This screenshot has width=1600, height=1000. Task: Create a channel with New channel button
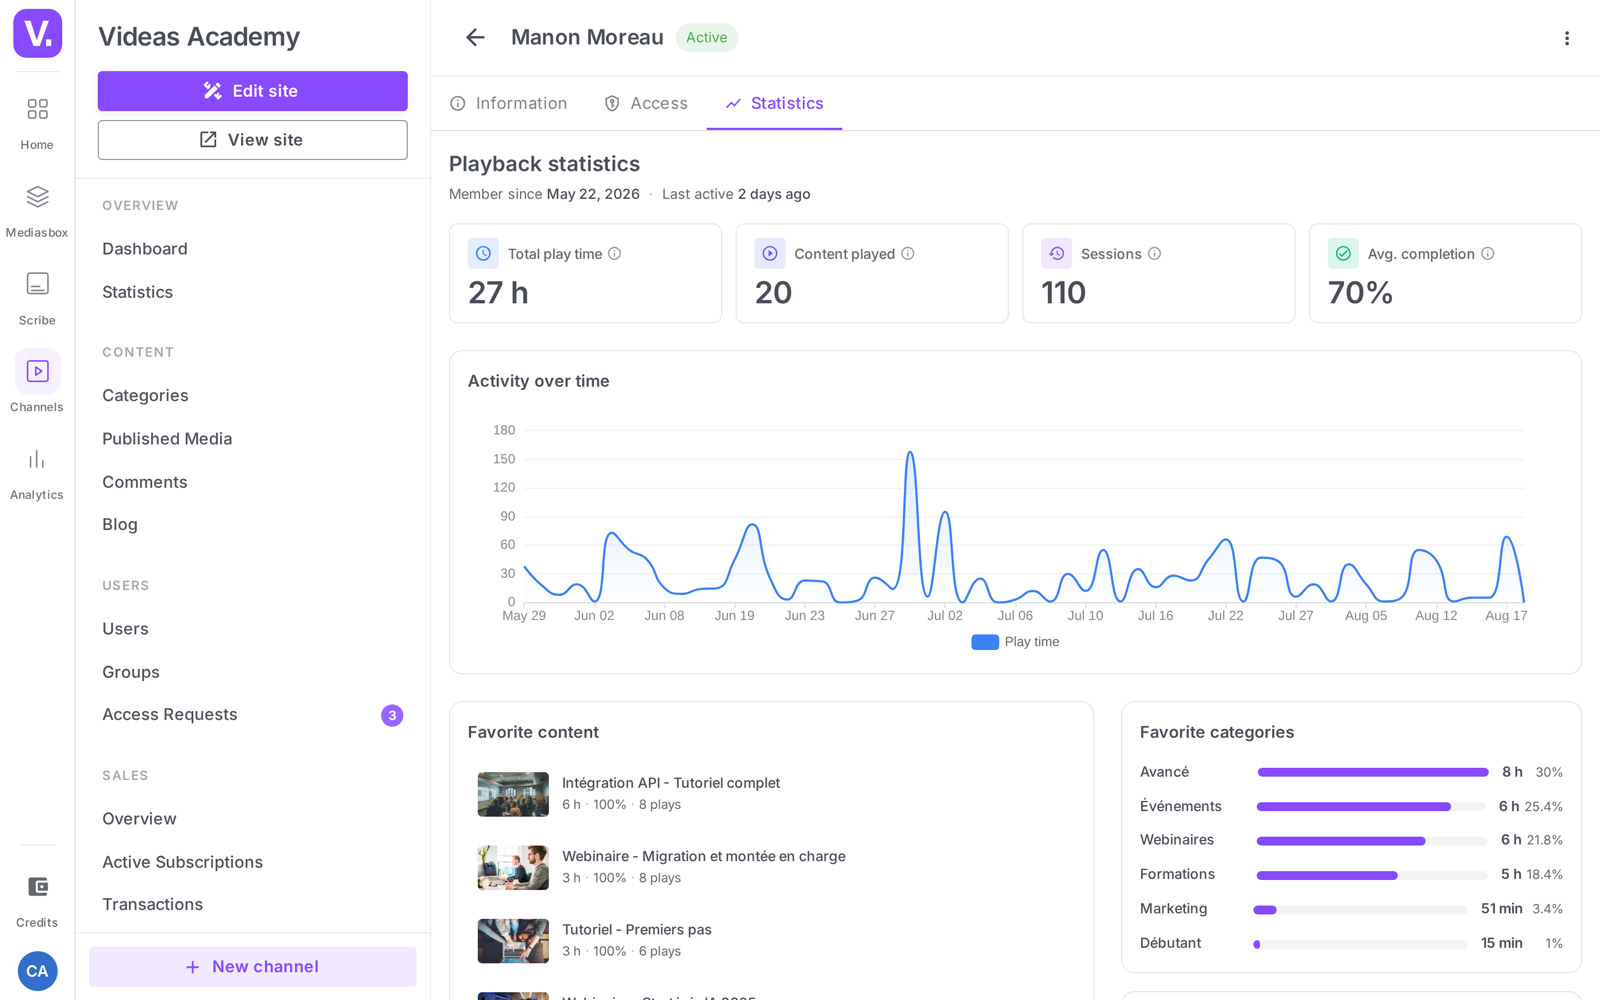[x=253, y=967]
